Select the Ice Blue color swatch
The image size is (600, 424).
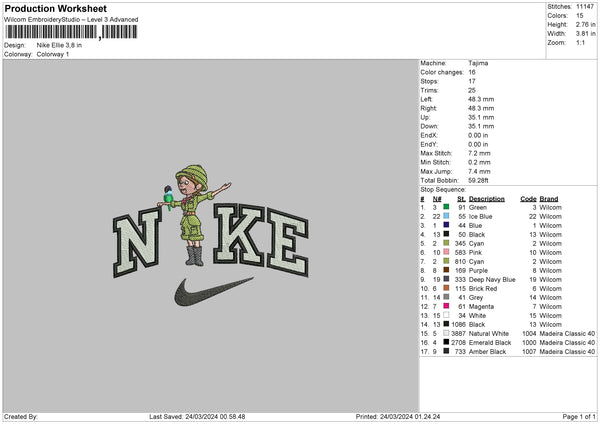coord(446,216)
